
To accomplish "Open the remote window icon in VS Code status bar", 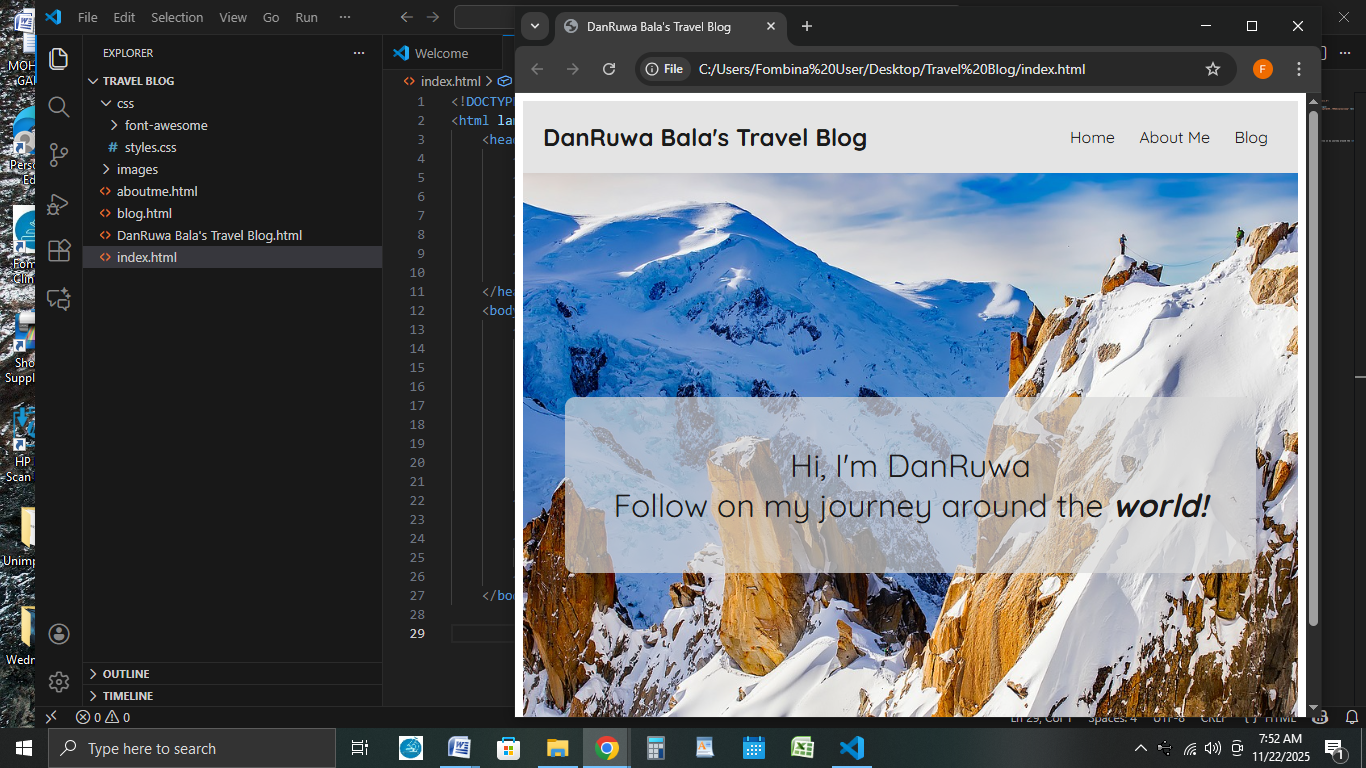I will (x=51, y=717).
